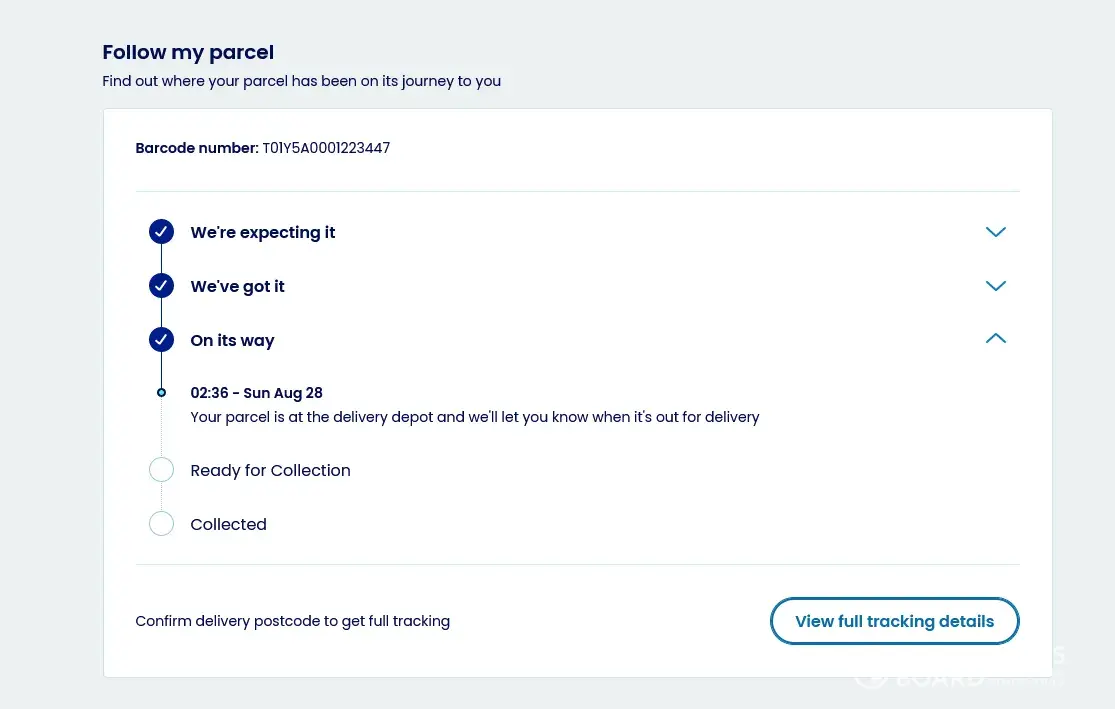Expand the "We've got it" chevron
This screenshot has height=709, width=1115.
coord(995,286)
